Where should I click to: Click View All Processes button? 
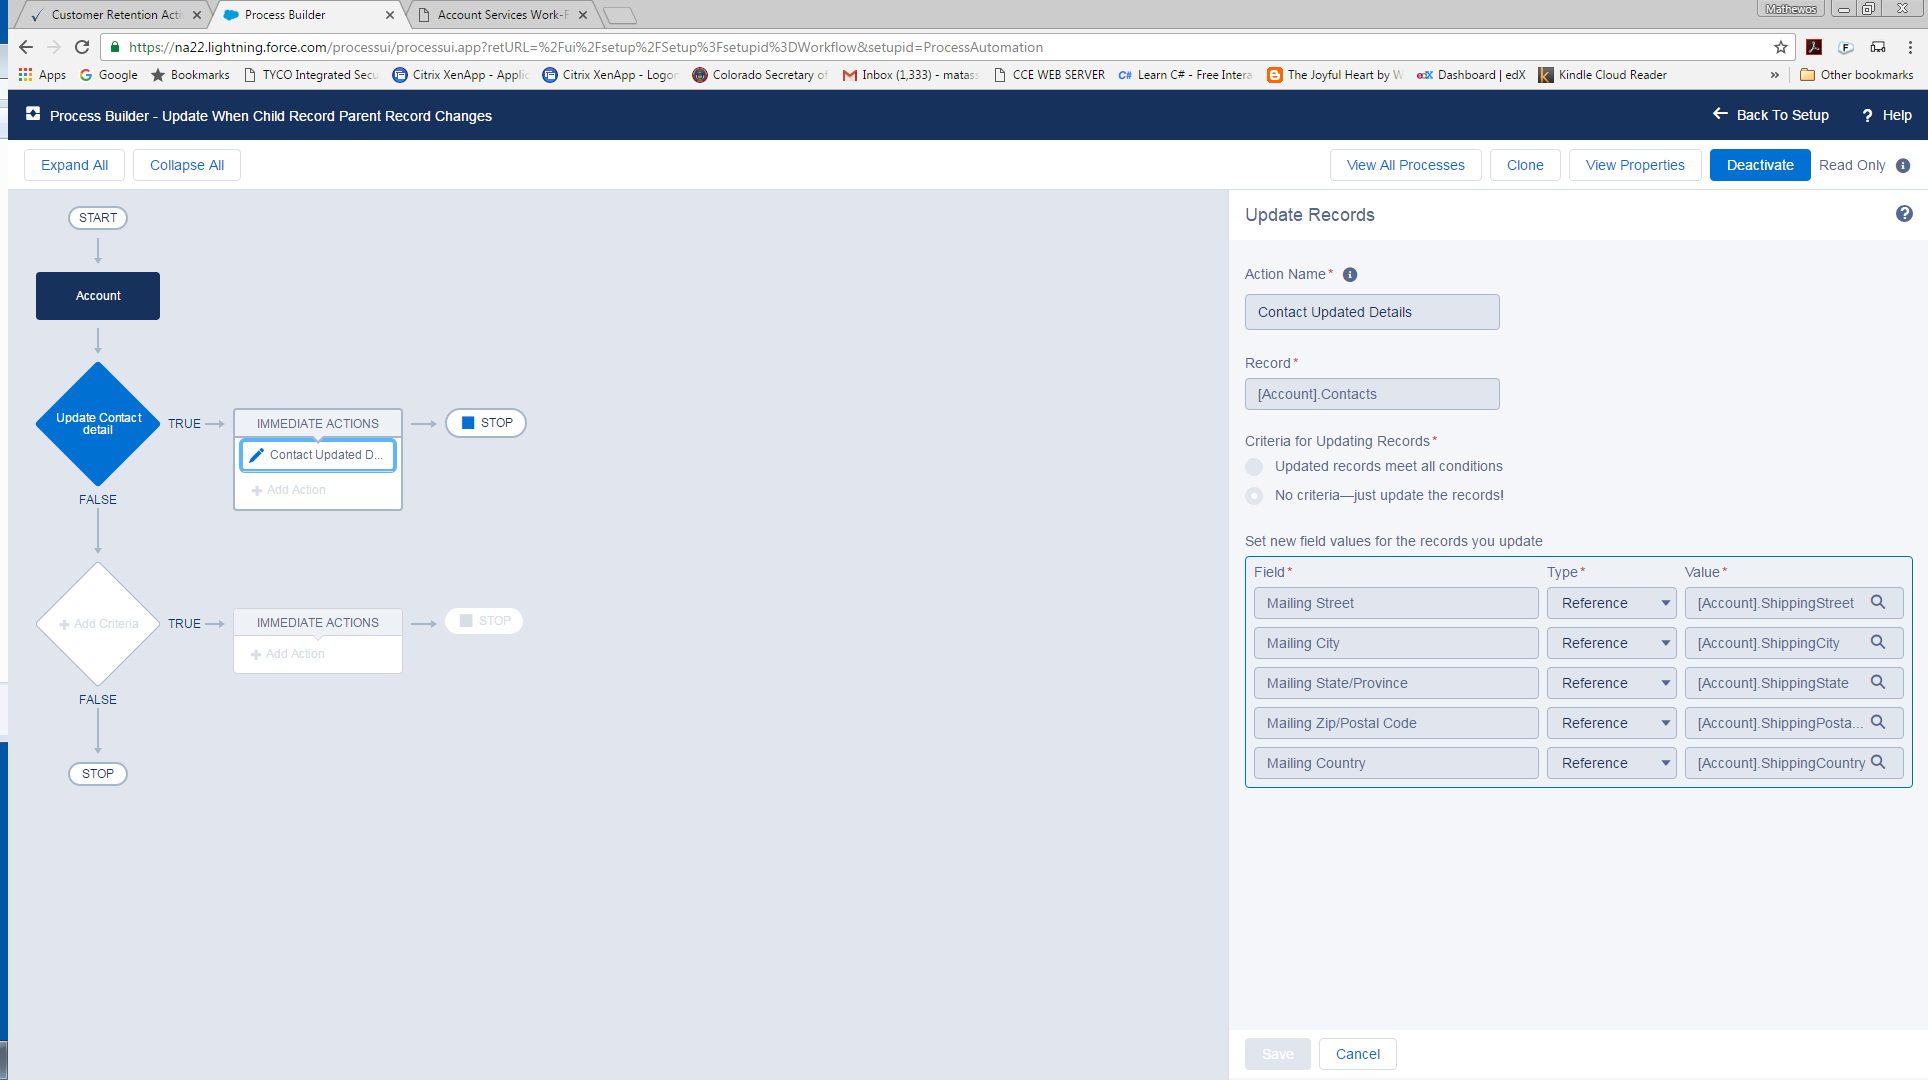1405,165
